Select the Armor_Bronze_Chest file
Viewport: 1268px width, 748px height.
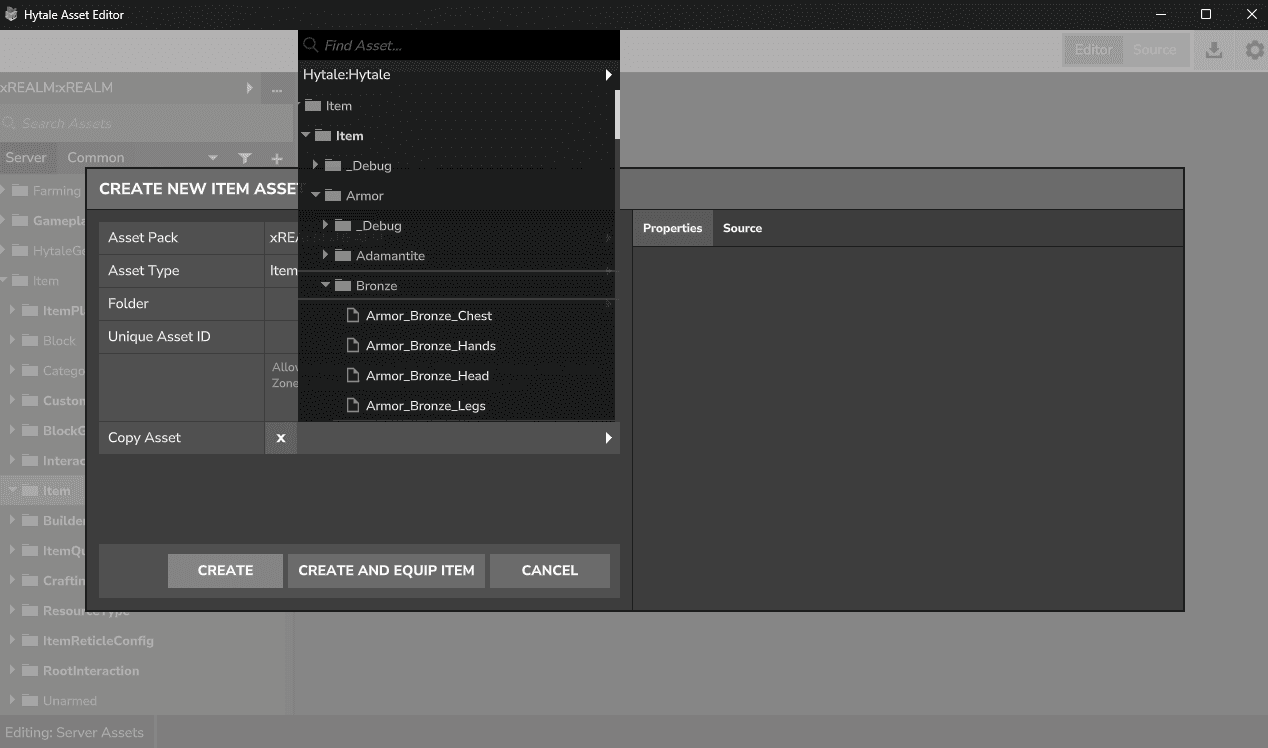(428, 316)
